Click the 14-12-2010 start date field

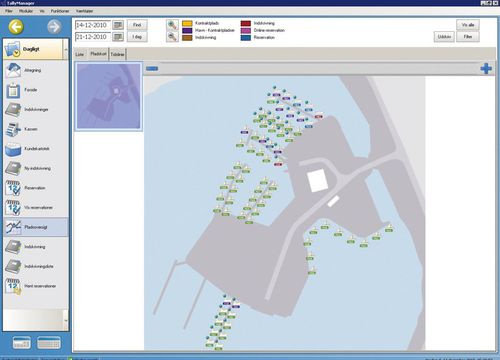click(93, 25)
